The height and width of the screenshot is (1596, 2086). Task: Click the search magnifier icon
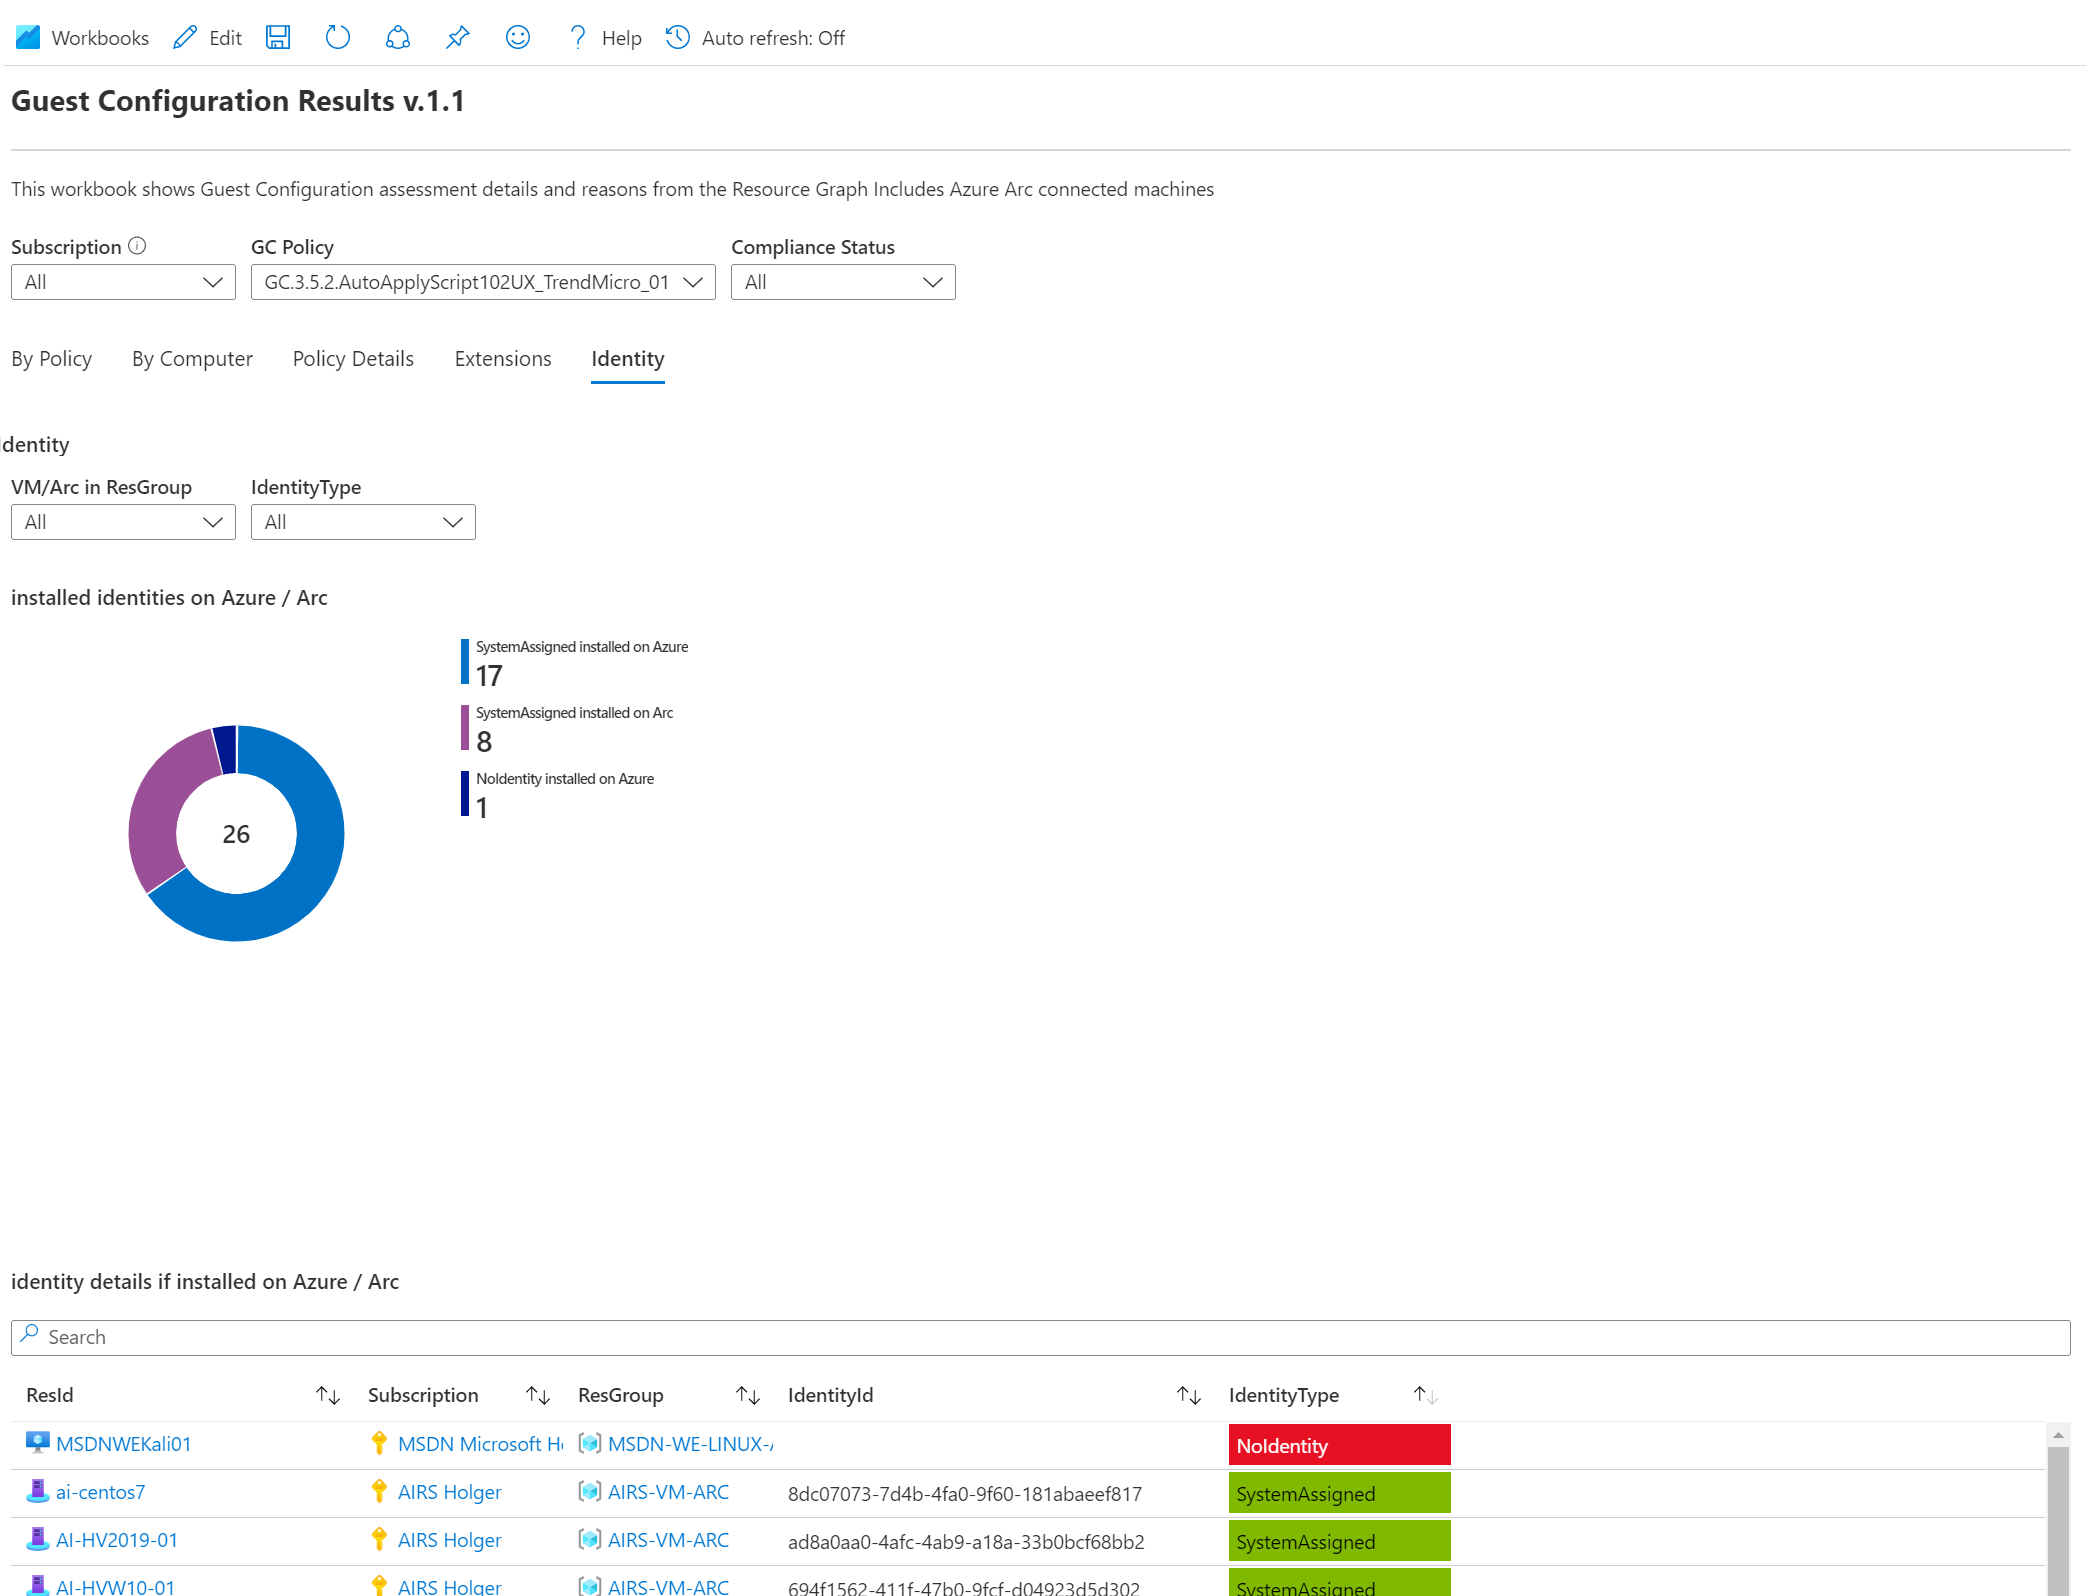click(x=30, y=1335)
